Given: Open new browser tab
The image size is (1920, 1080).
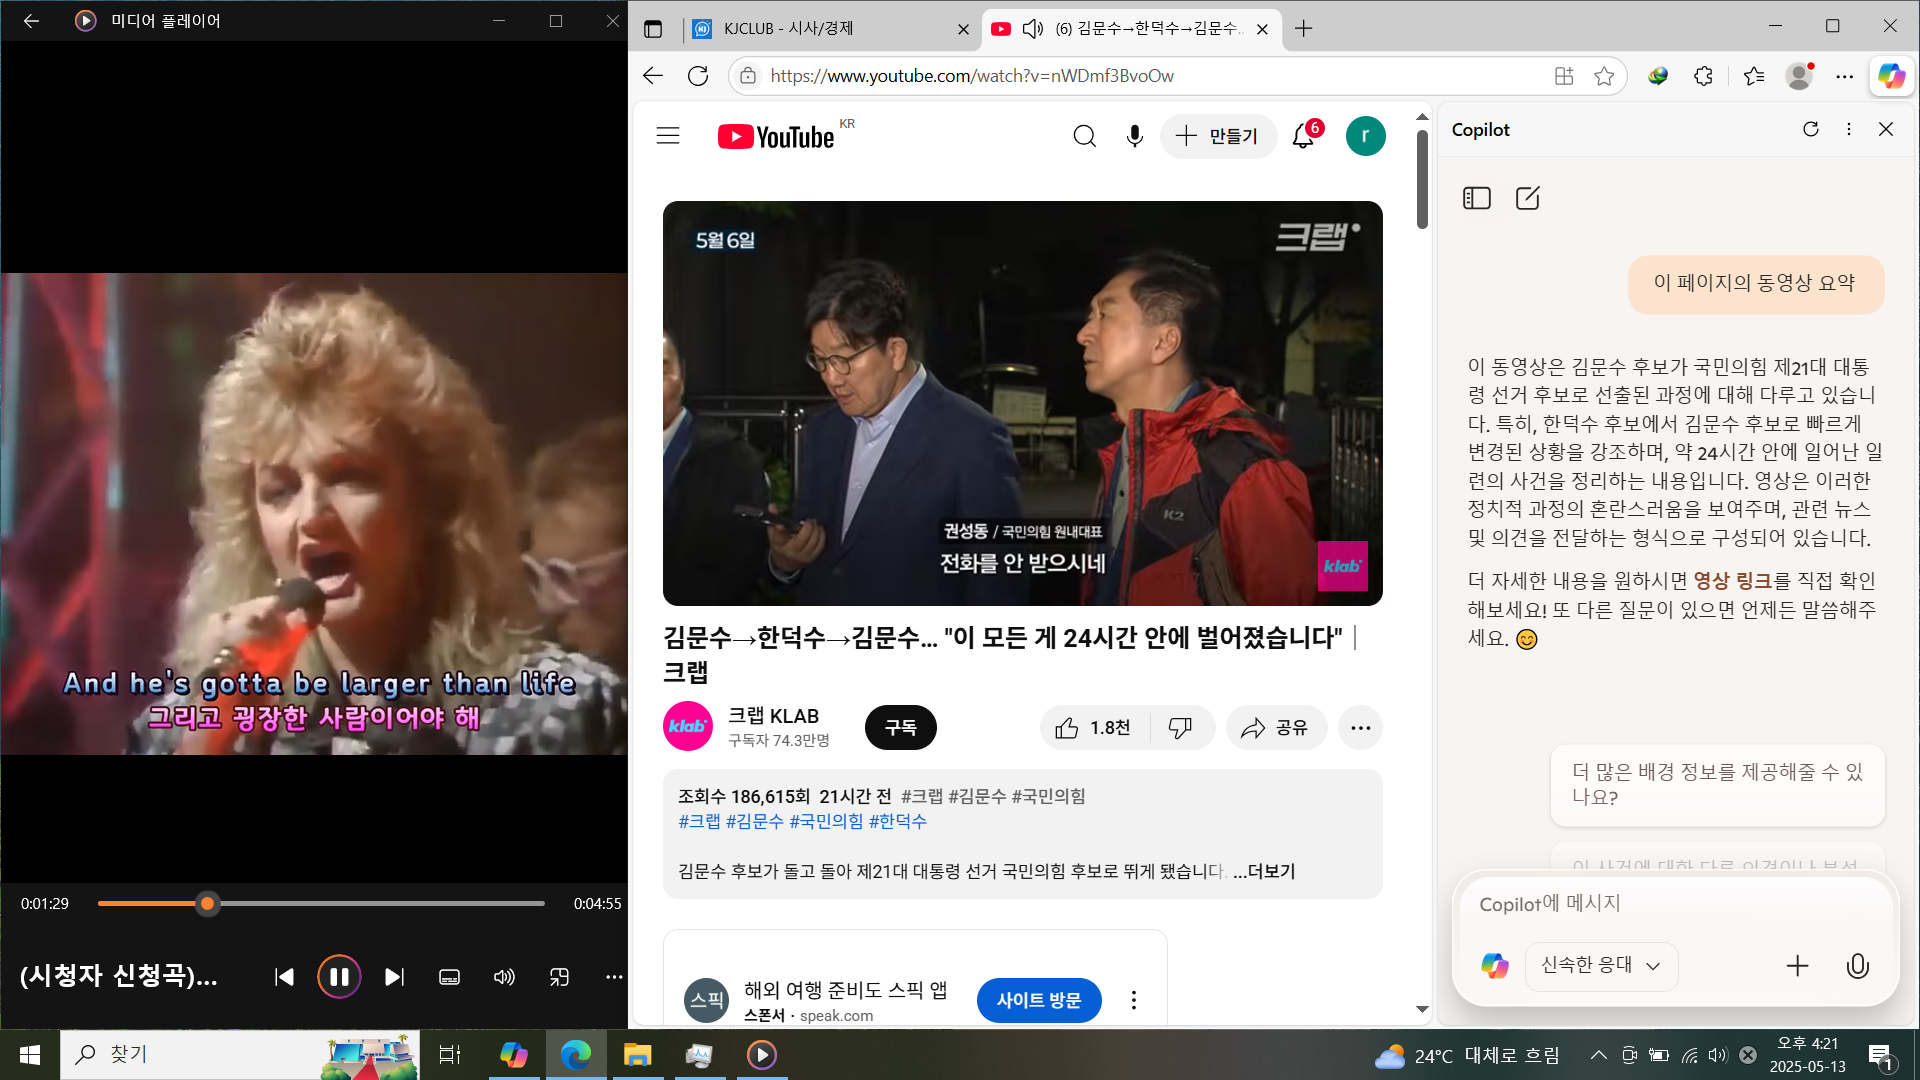Looking at the screenshot, I should 1303,28.
